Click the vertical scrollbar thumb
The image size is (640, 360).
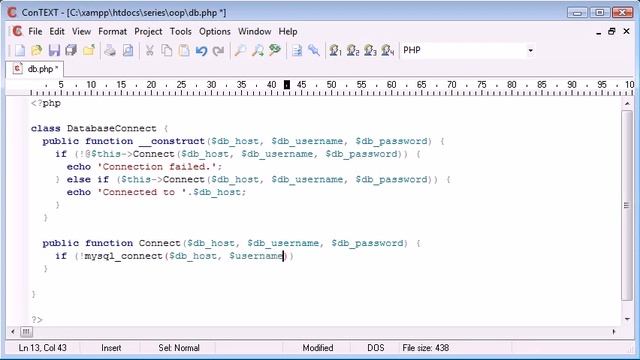[627, 205]
